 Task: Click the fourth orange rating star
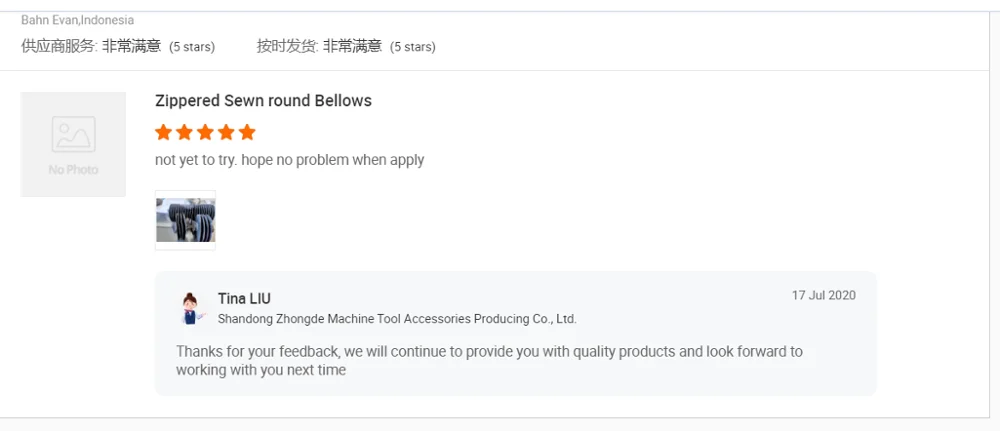point(226,132)
